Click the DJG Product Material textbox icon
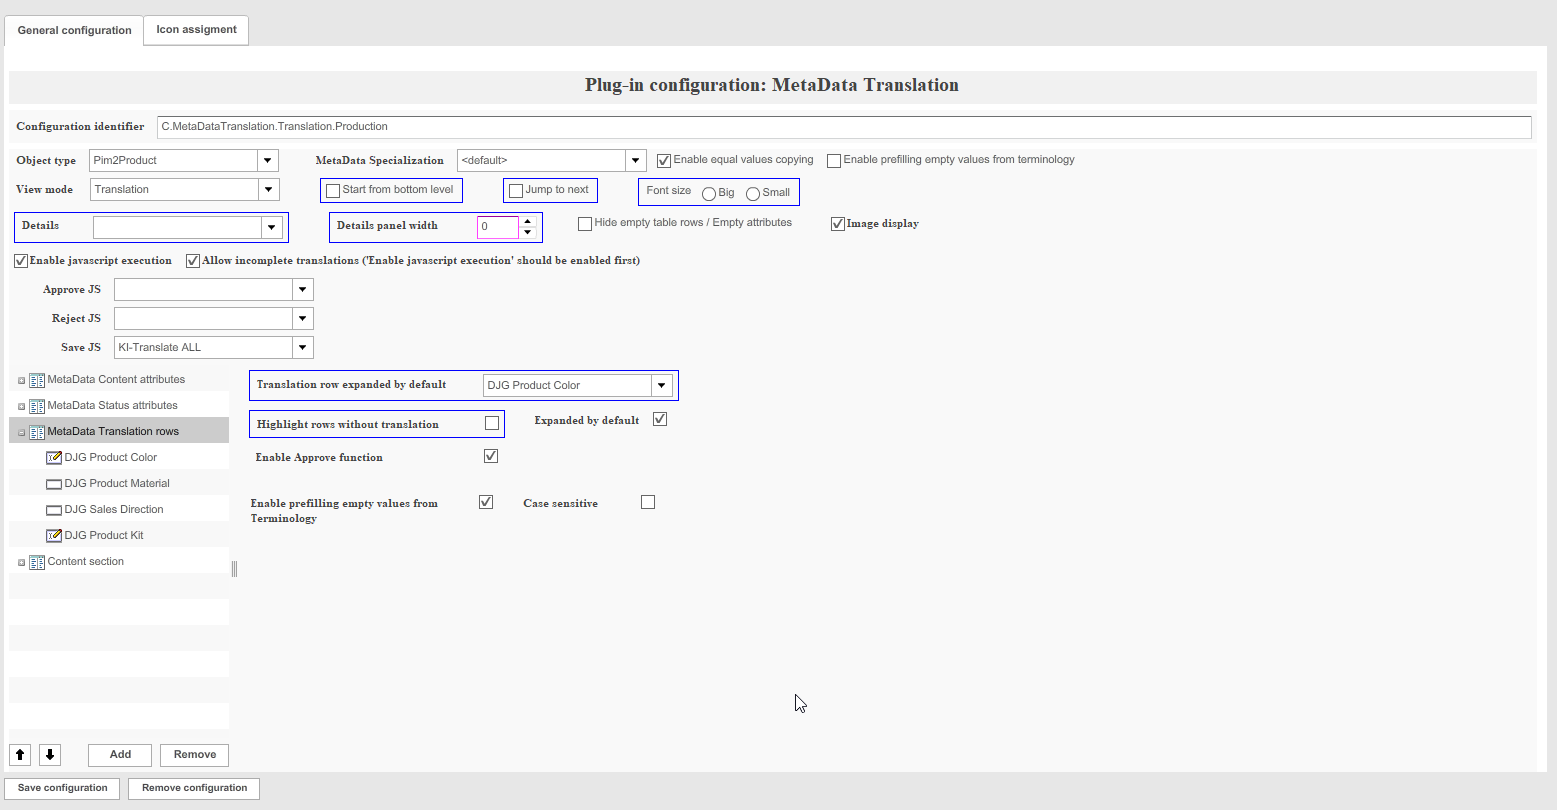Viewport: 1557px width, 810px height. tap(54, 483)
